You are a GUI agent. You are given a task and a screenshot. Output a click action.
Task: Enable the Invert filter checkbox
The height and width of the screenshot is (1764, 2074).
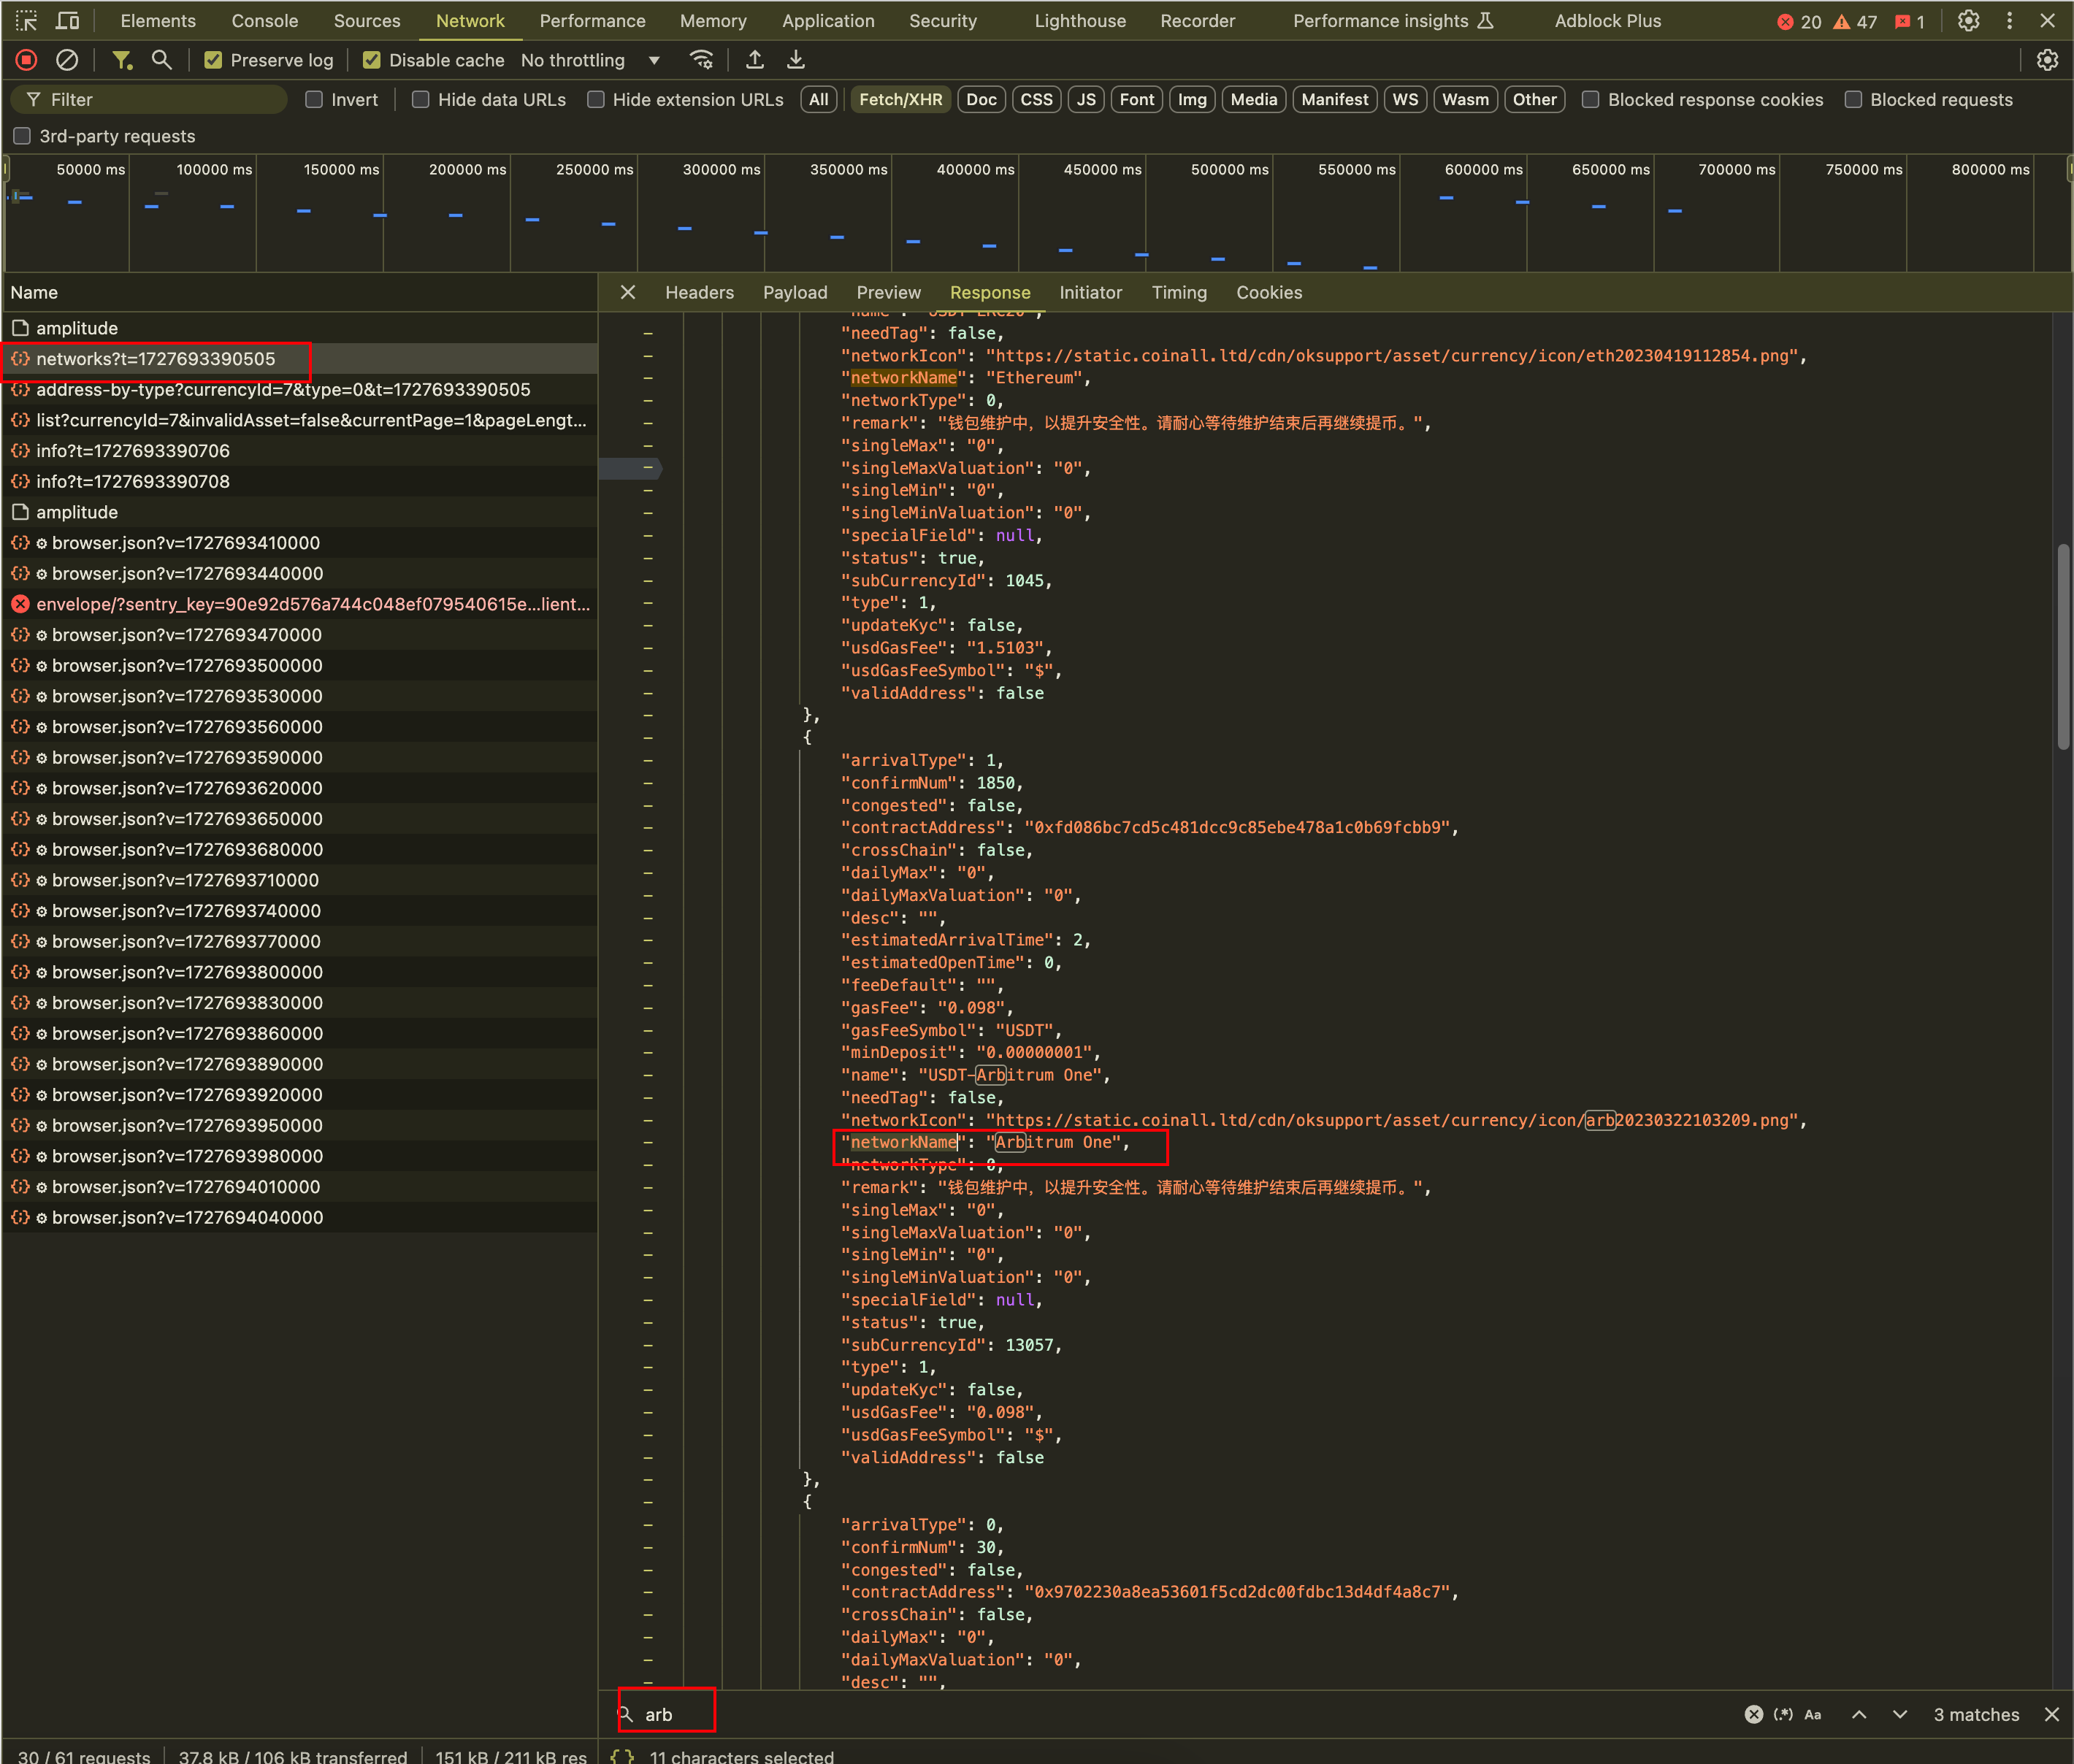pyautogui.click(x=314, y=99)
